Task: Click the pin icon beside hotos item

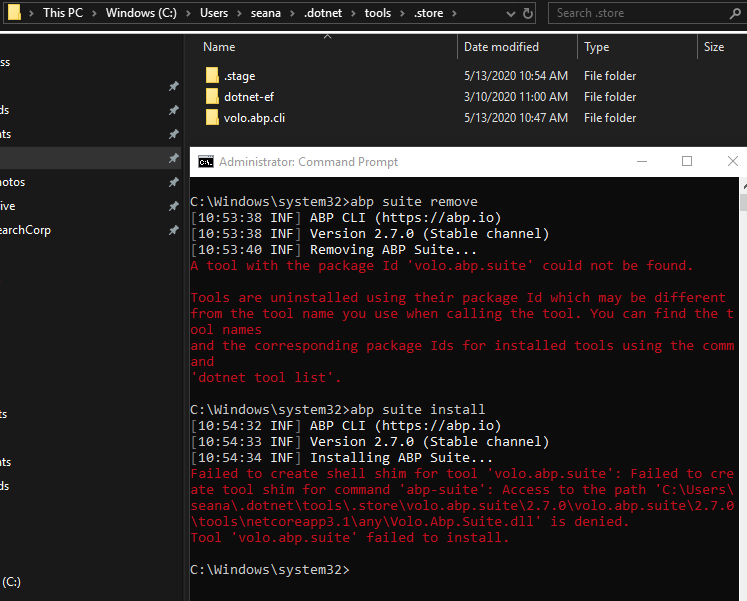Action: [173, 182]
